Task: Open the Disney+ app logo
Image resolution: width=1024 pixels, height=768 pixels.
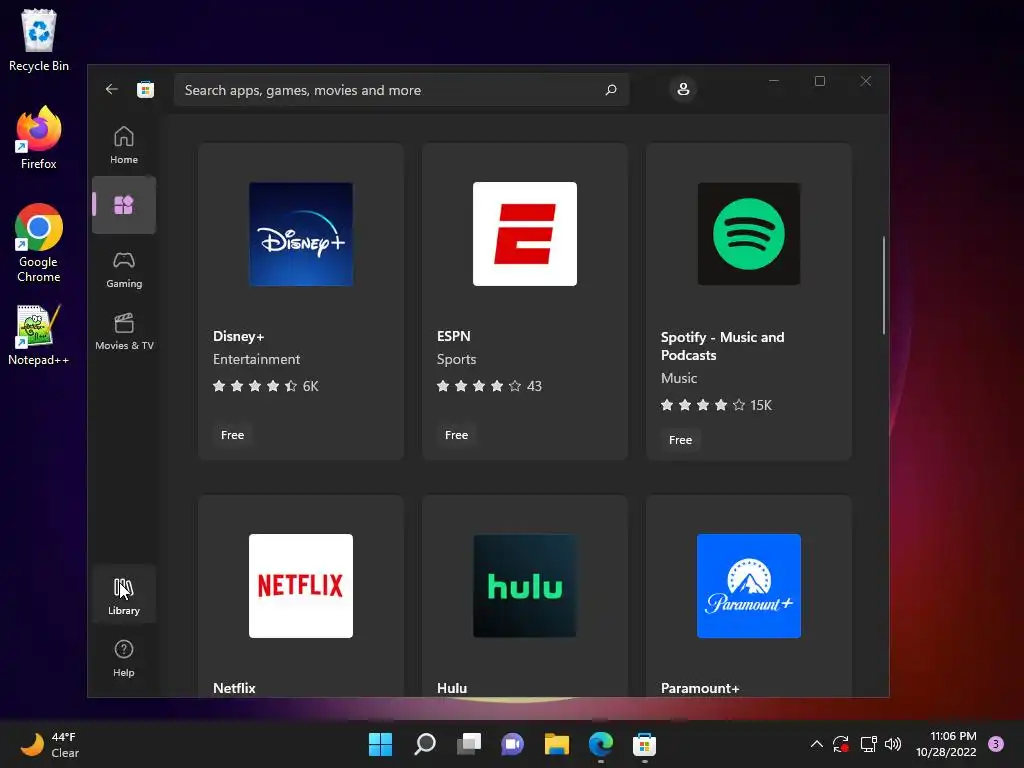Action: tap(301, 234)
